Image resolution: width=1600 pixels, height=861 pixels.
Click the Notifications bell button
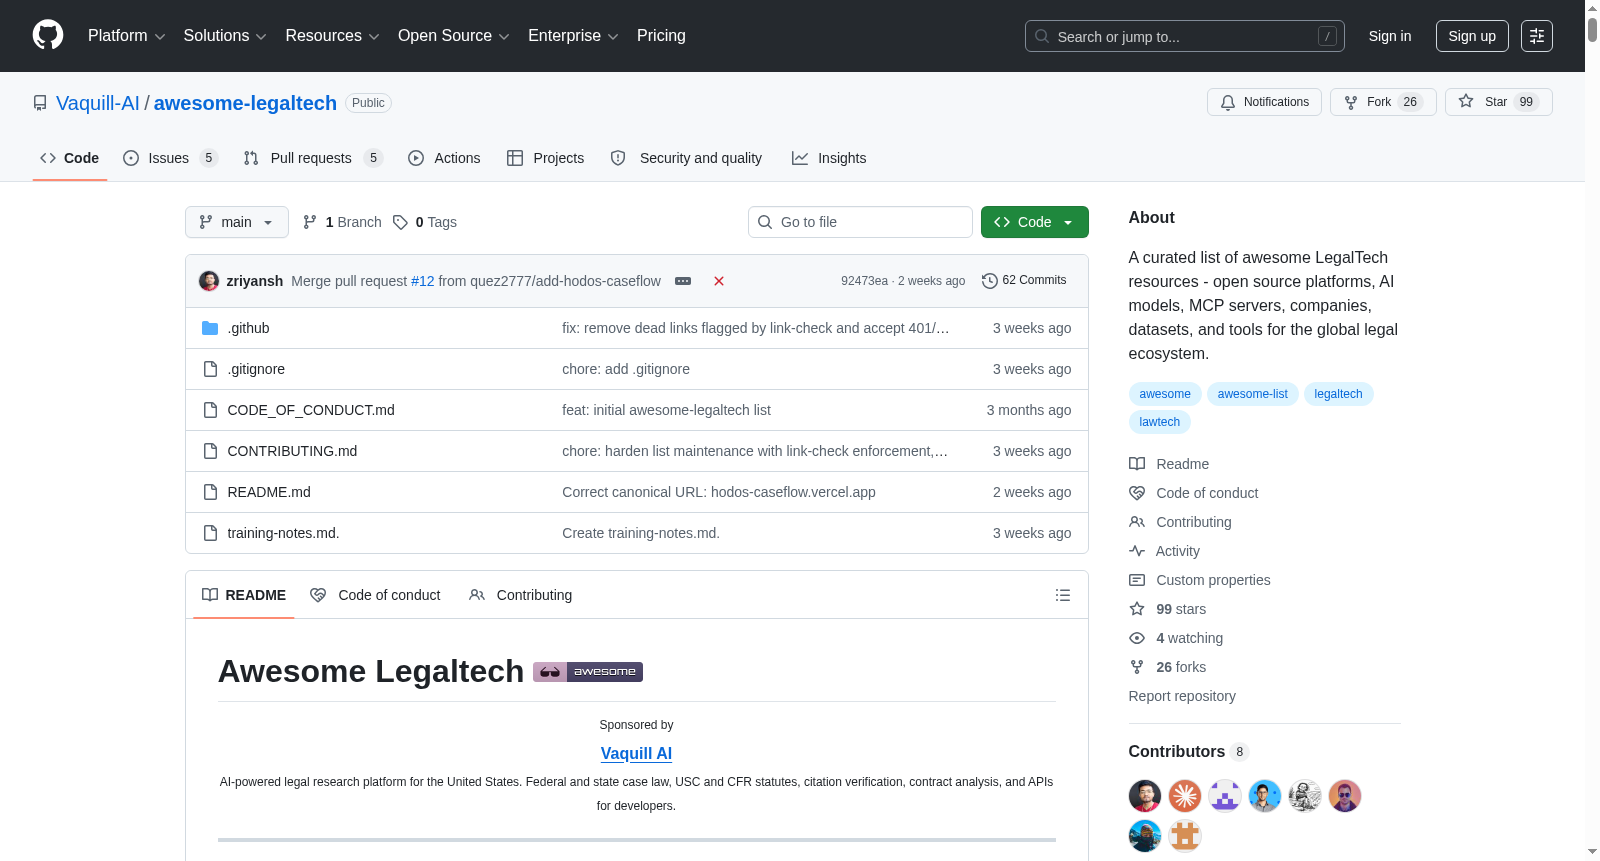[1264, 102]
